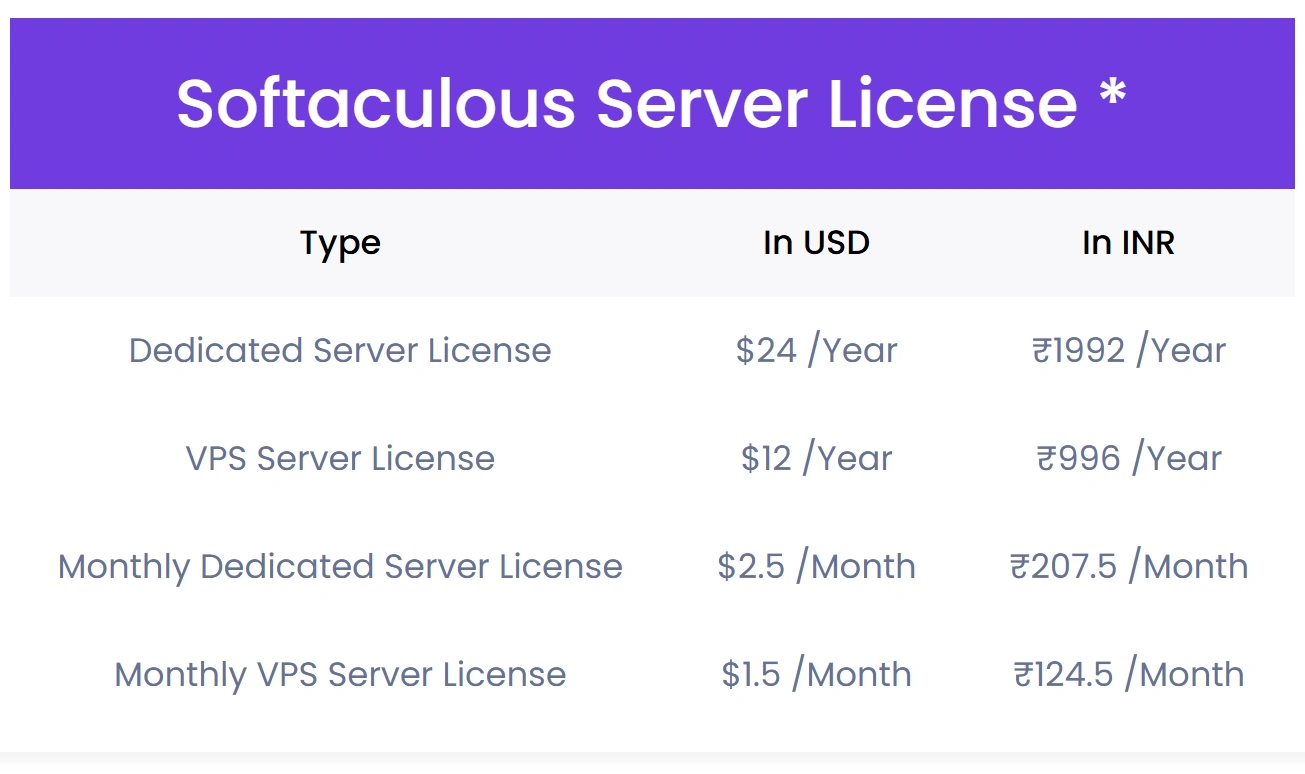Click the $24 /Year price

pos(816,350)
